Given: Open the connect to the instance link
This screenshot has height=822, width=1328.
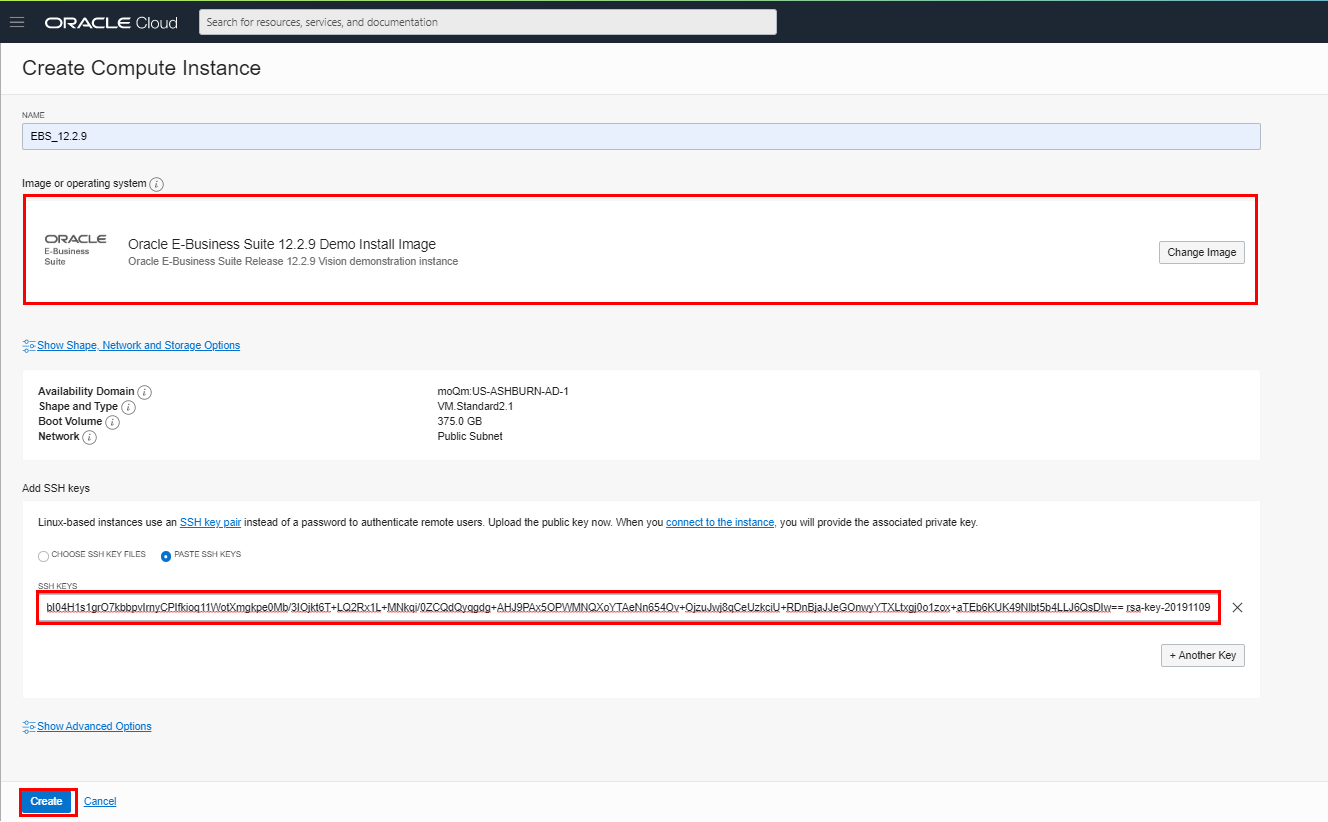Looking at the screenshot, I should (720, 522).
